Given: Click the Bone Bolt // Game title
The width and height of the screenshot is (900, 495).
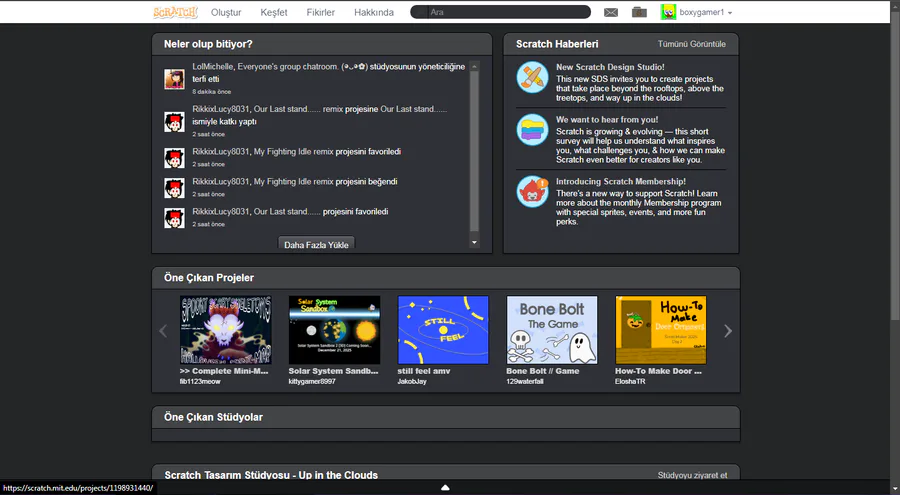Looking at the screenshot, I should [x=542, y=371].
